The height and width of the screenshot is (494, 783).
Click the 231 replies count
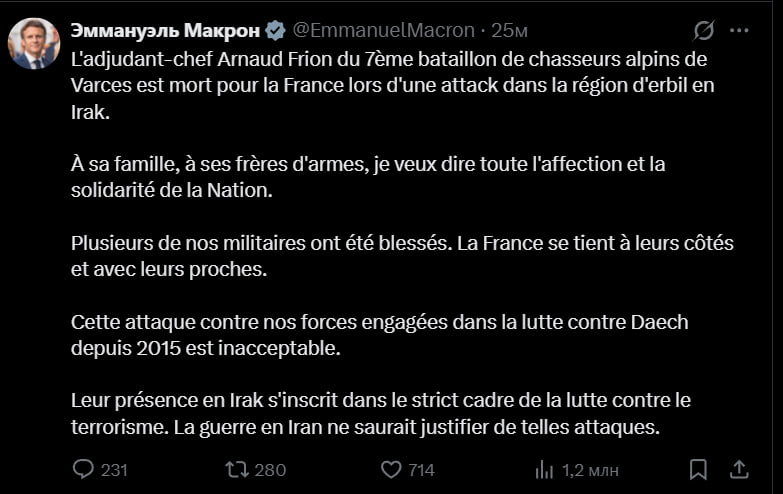[115, 470]
